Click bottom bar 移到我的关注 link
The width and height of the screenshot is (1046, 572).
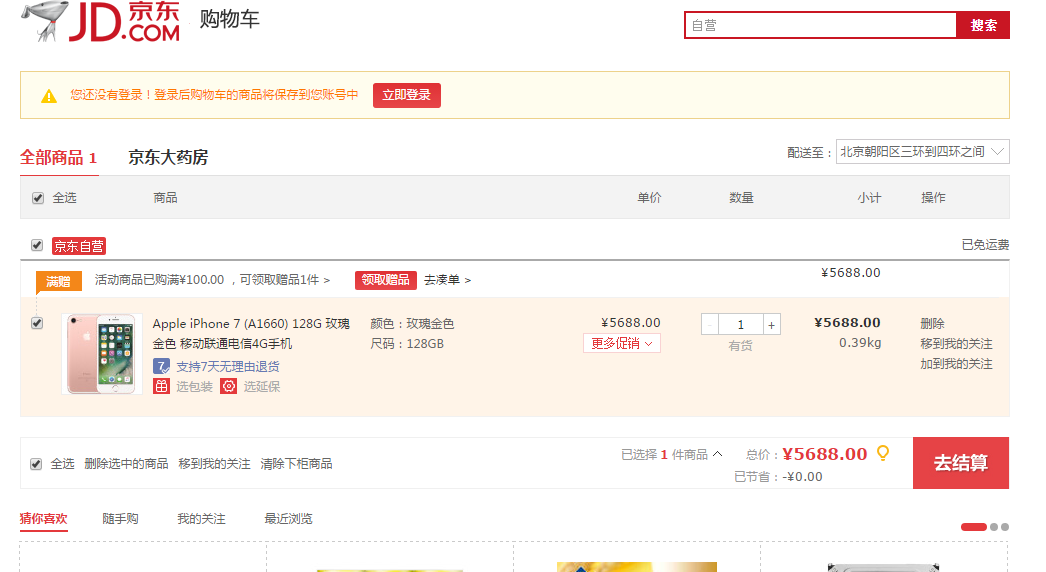tap(214, 464)
